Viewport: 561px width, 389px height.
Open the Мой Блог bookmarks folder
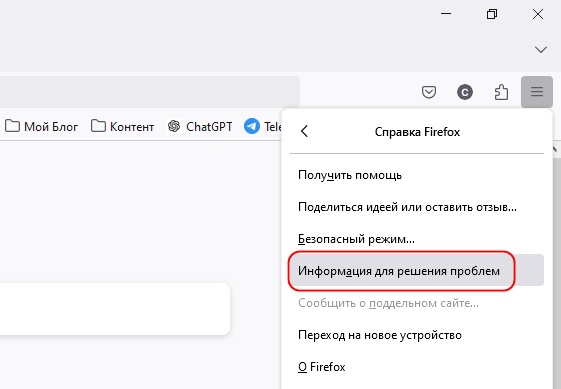coord(42,126)
